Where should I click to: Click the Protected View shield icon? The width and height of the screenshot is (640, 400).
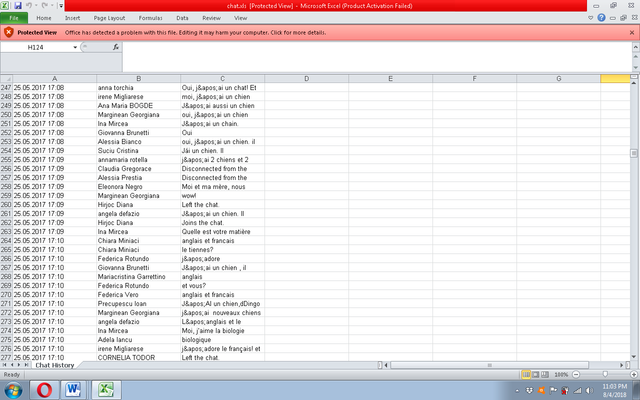pos(9,32)
